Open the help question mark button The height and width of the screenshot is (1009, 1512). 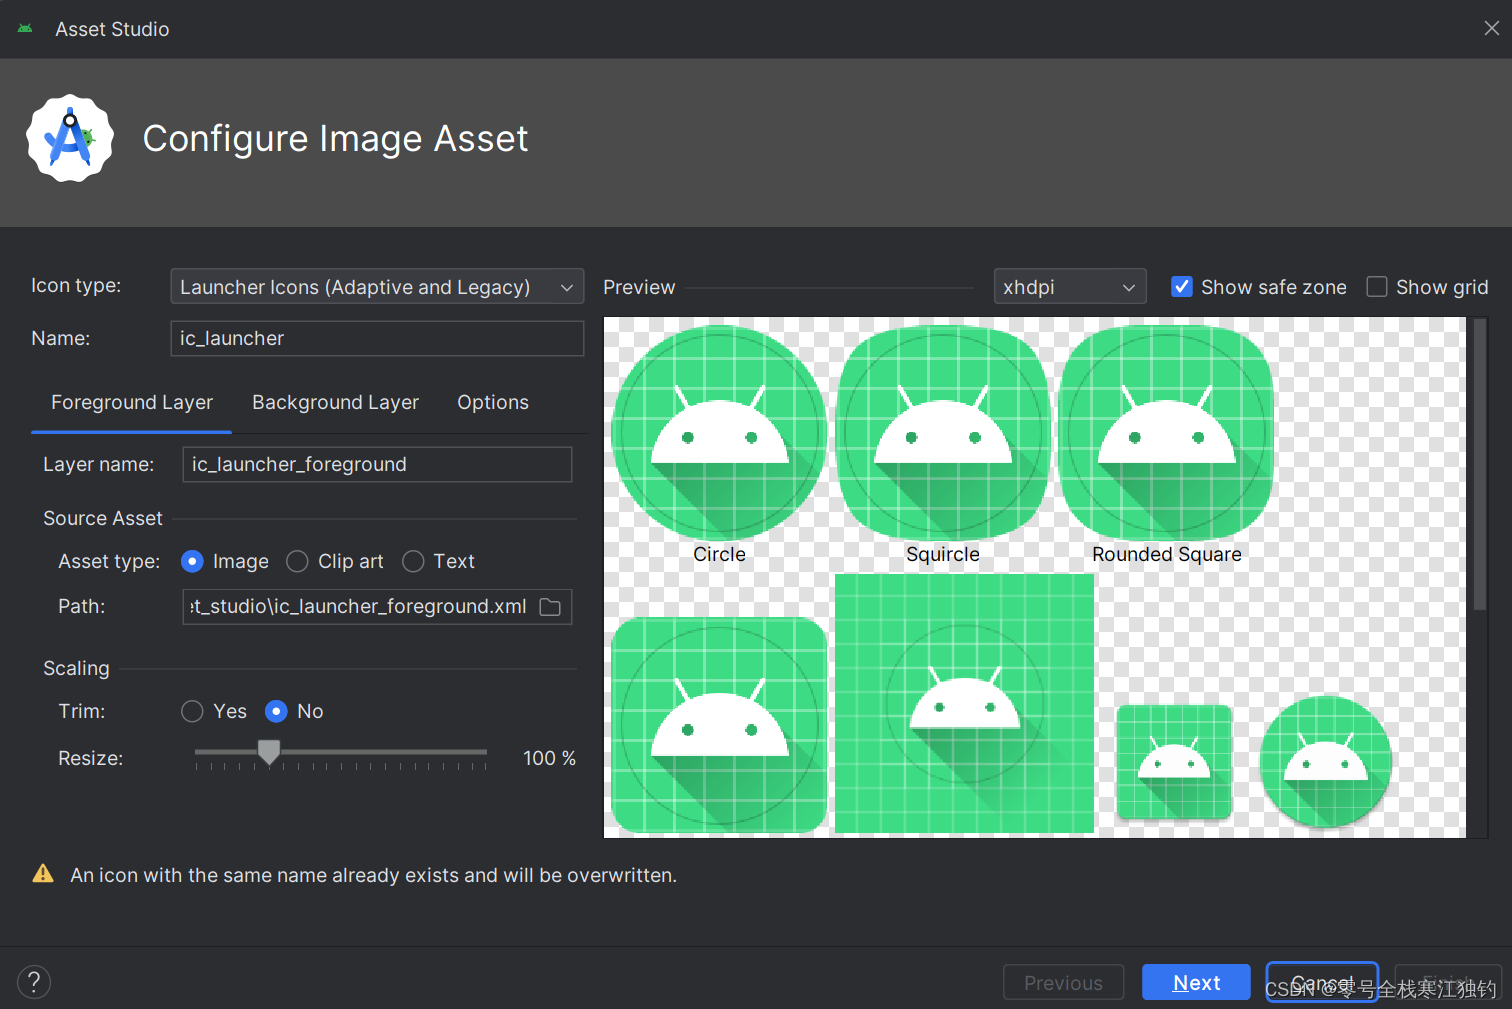click(x=34, y=982)
